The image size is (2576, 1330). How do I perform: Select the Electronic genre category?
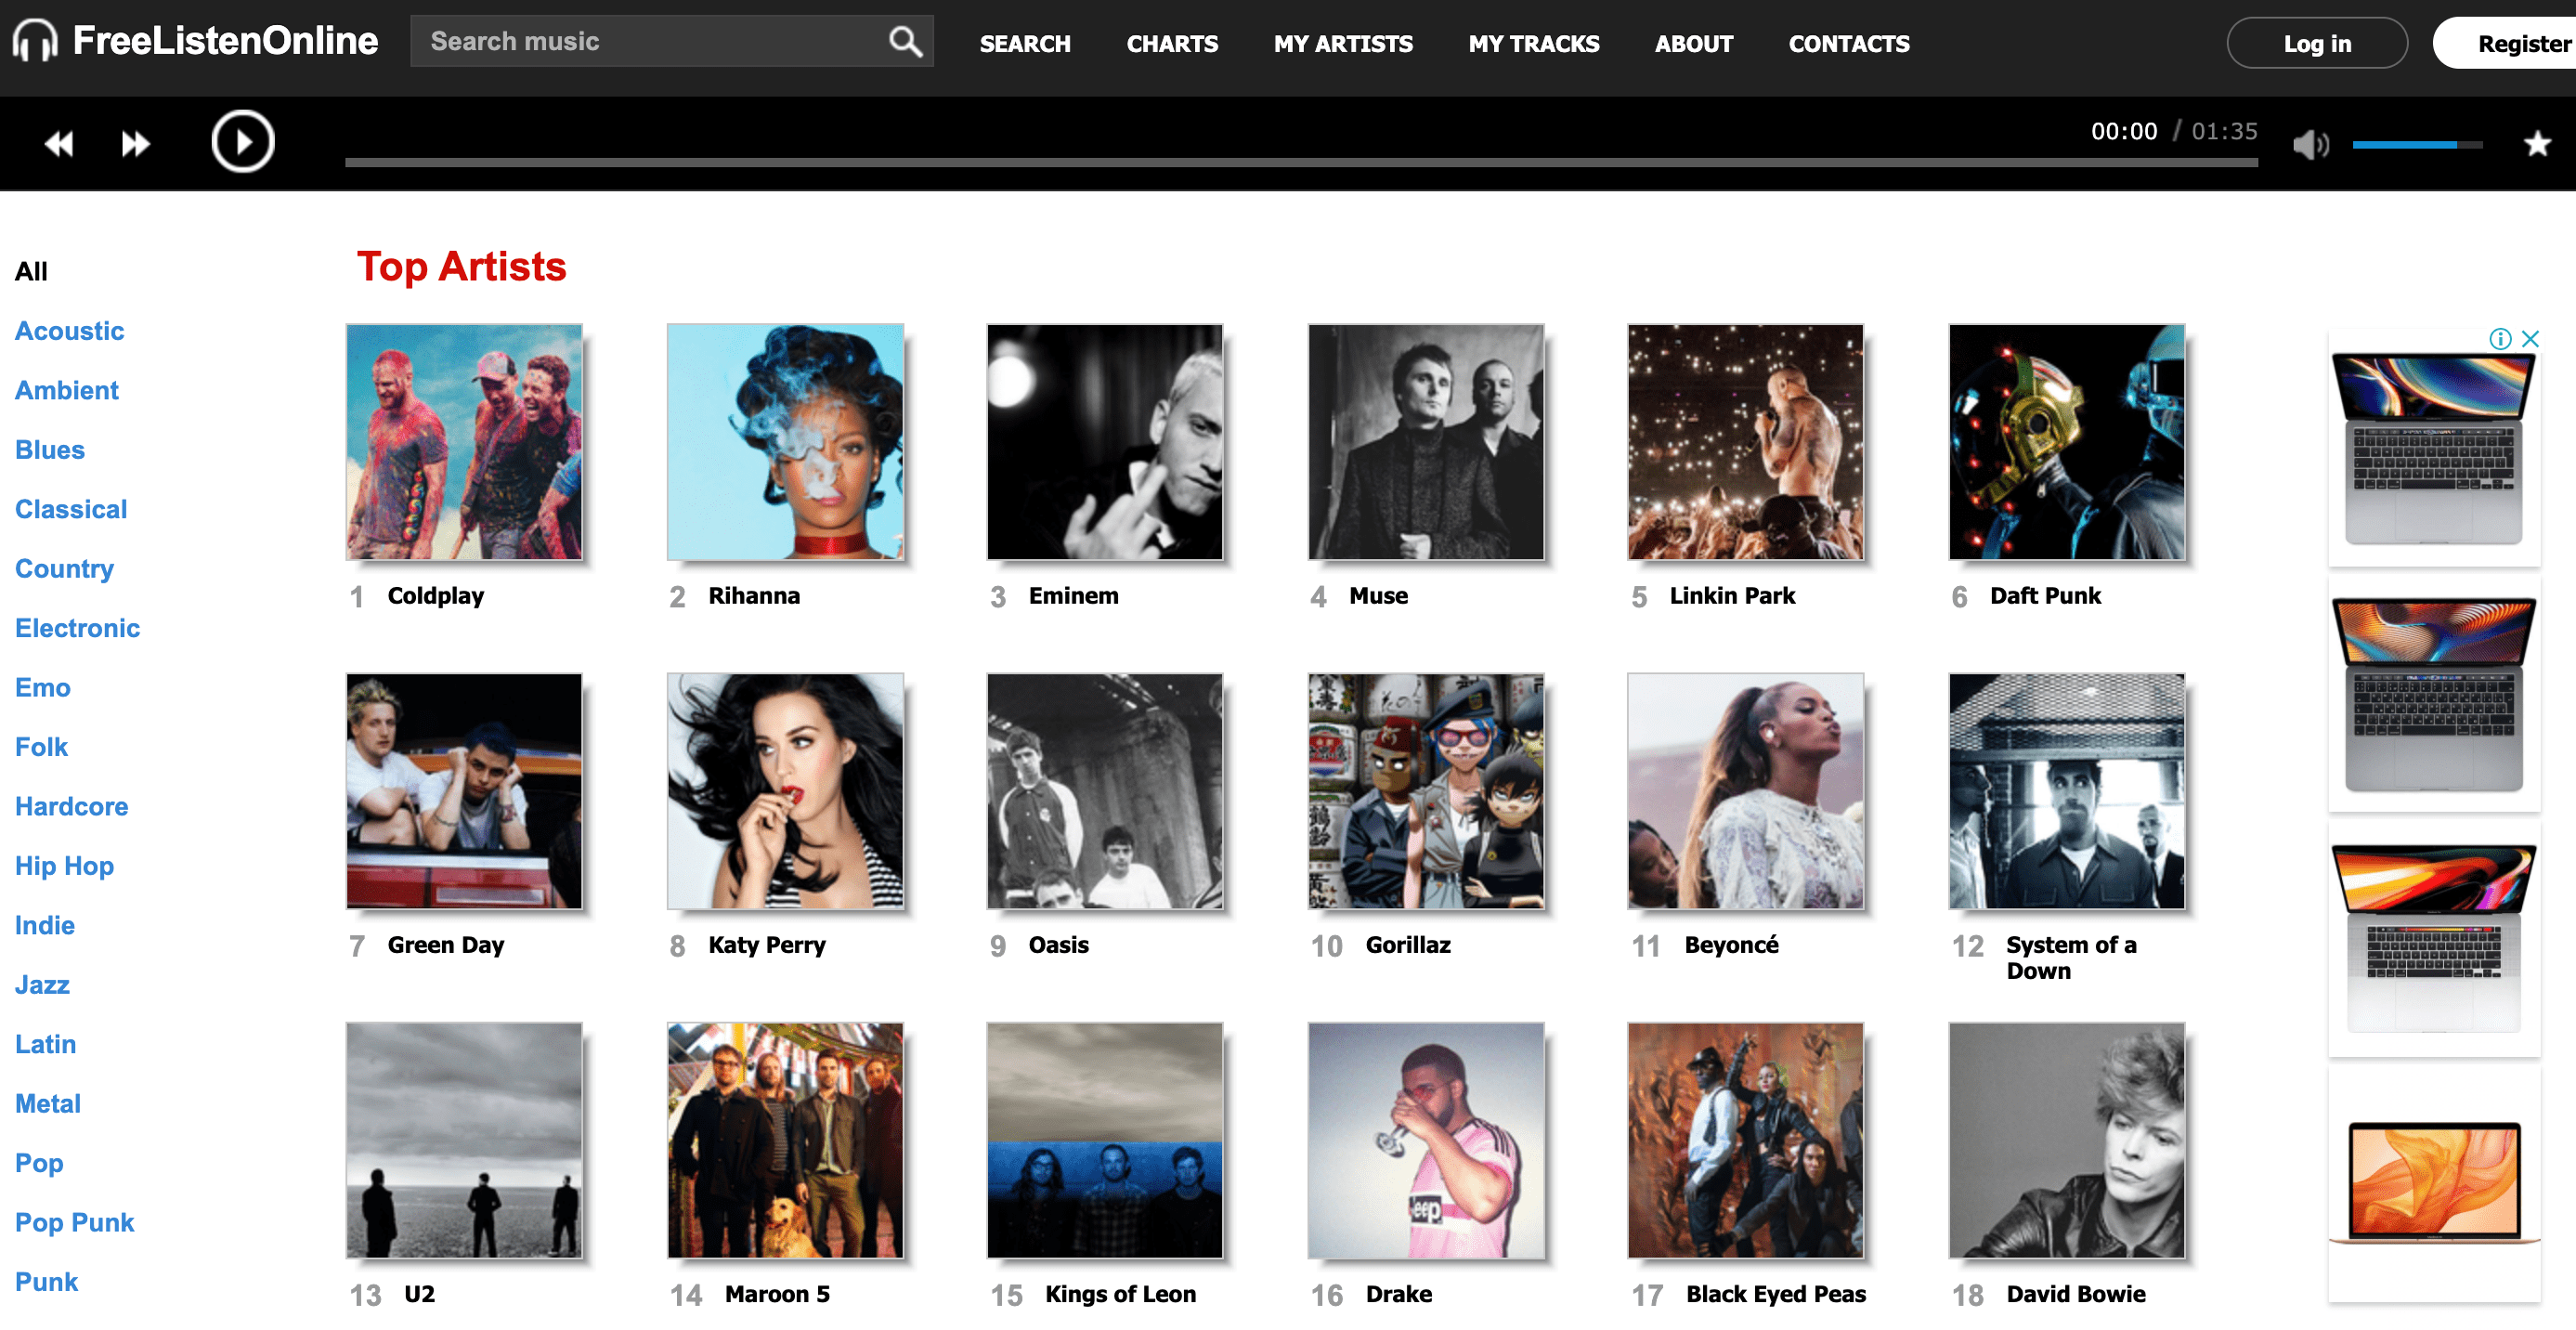point(78,628)
